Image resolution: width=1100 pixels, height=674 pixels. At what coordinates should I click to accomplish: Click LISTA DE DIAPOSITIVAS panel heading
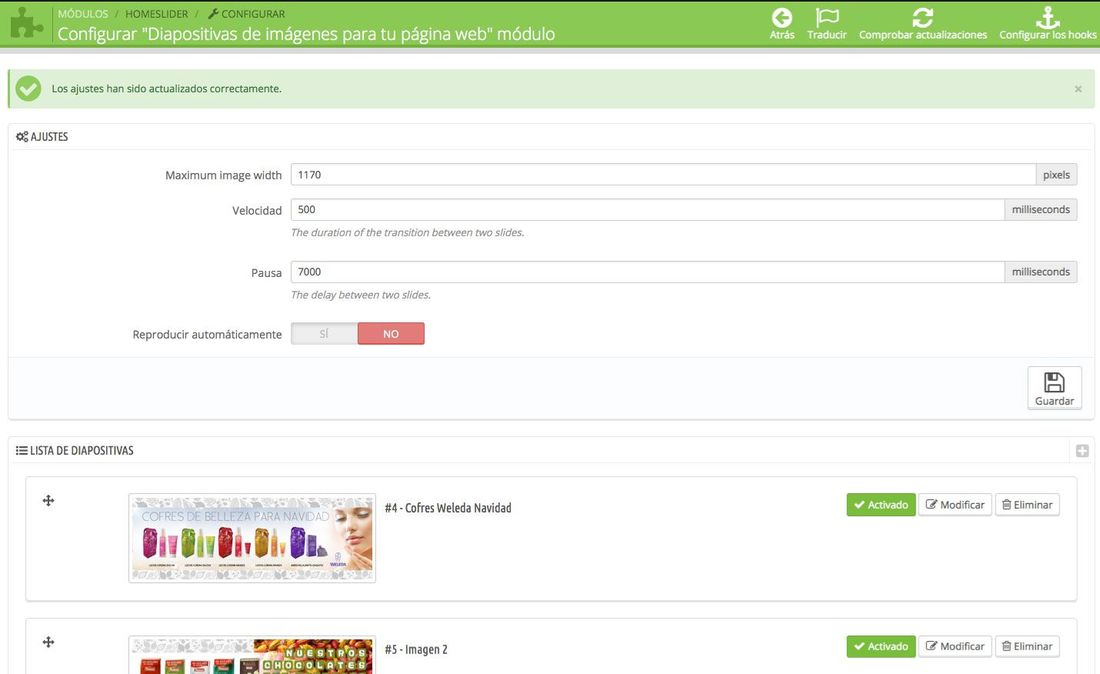[74, 450]
